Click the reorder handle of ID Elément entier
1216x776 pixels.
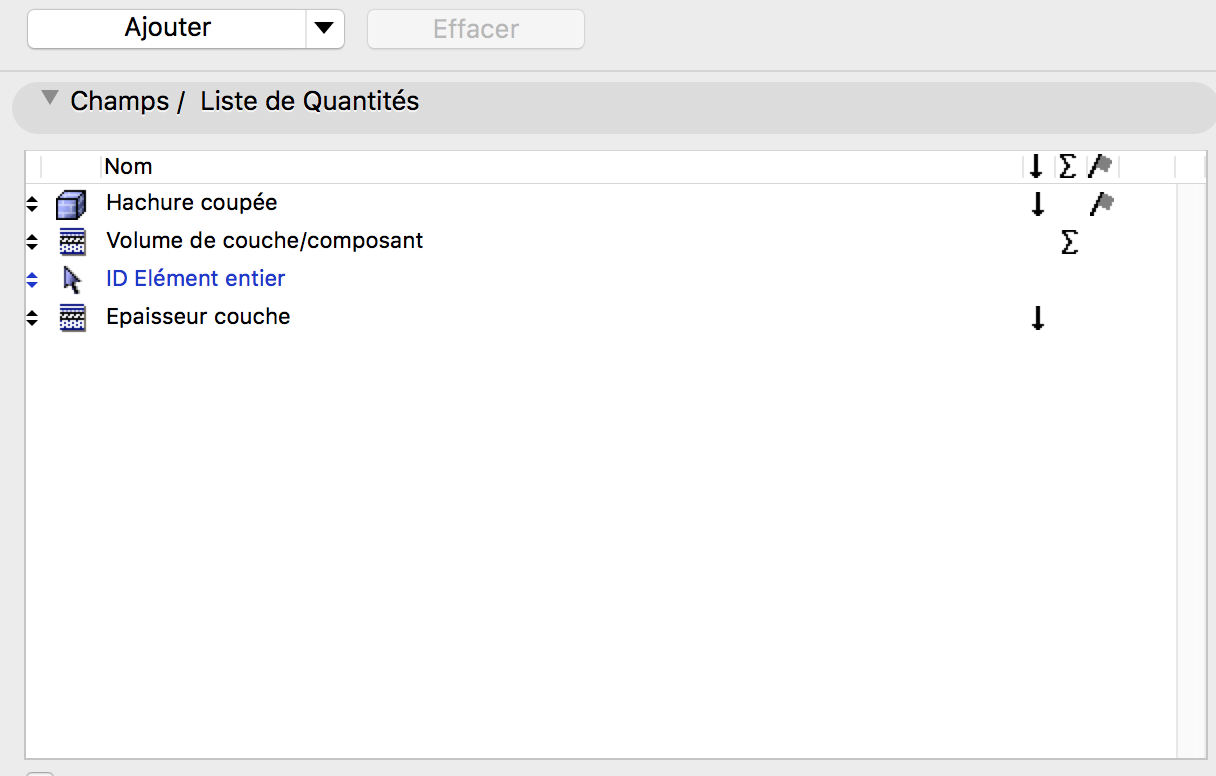[x=32, y=280]
